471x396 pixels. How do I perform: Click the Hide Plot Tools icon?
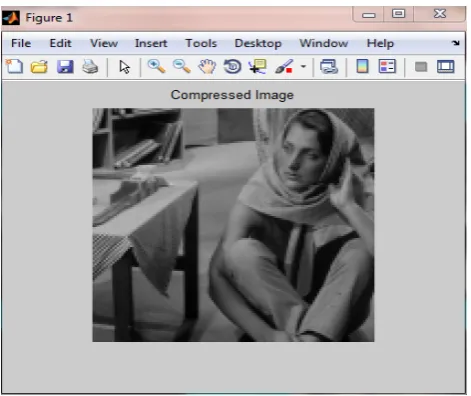pos(421,67)
